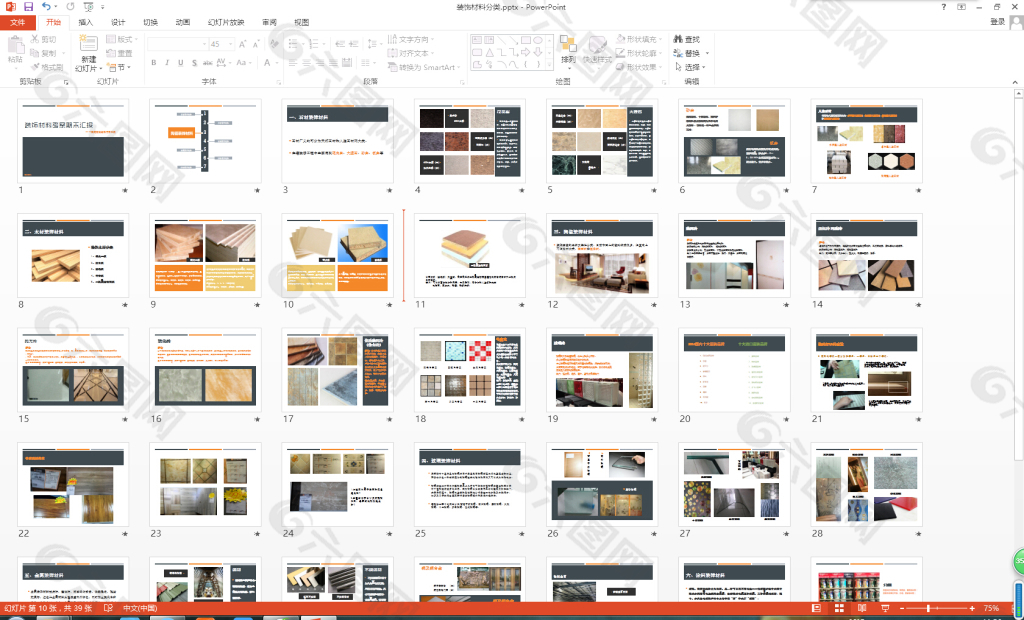Open the Character Spacing (AV) dropdown
The image size is (1024, 620).
click(x=223, y=63)
